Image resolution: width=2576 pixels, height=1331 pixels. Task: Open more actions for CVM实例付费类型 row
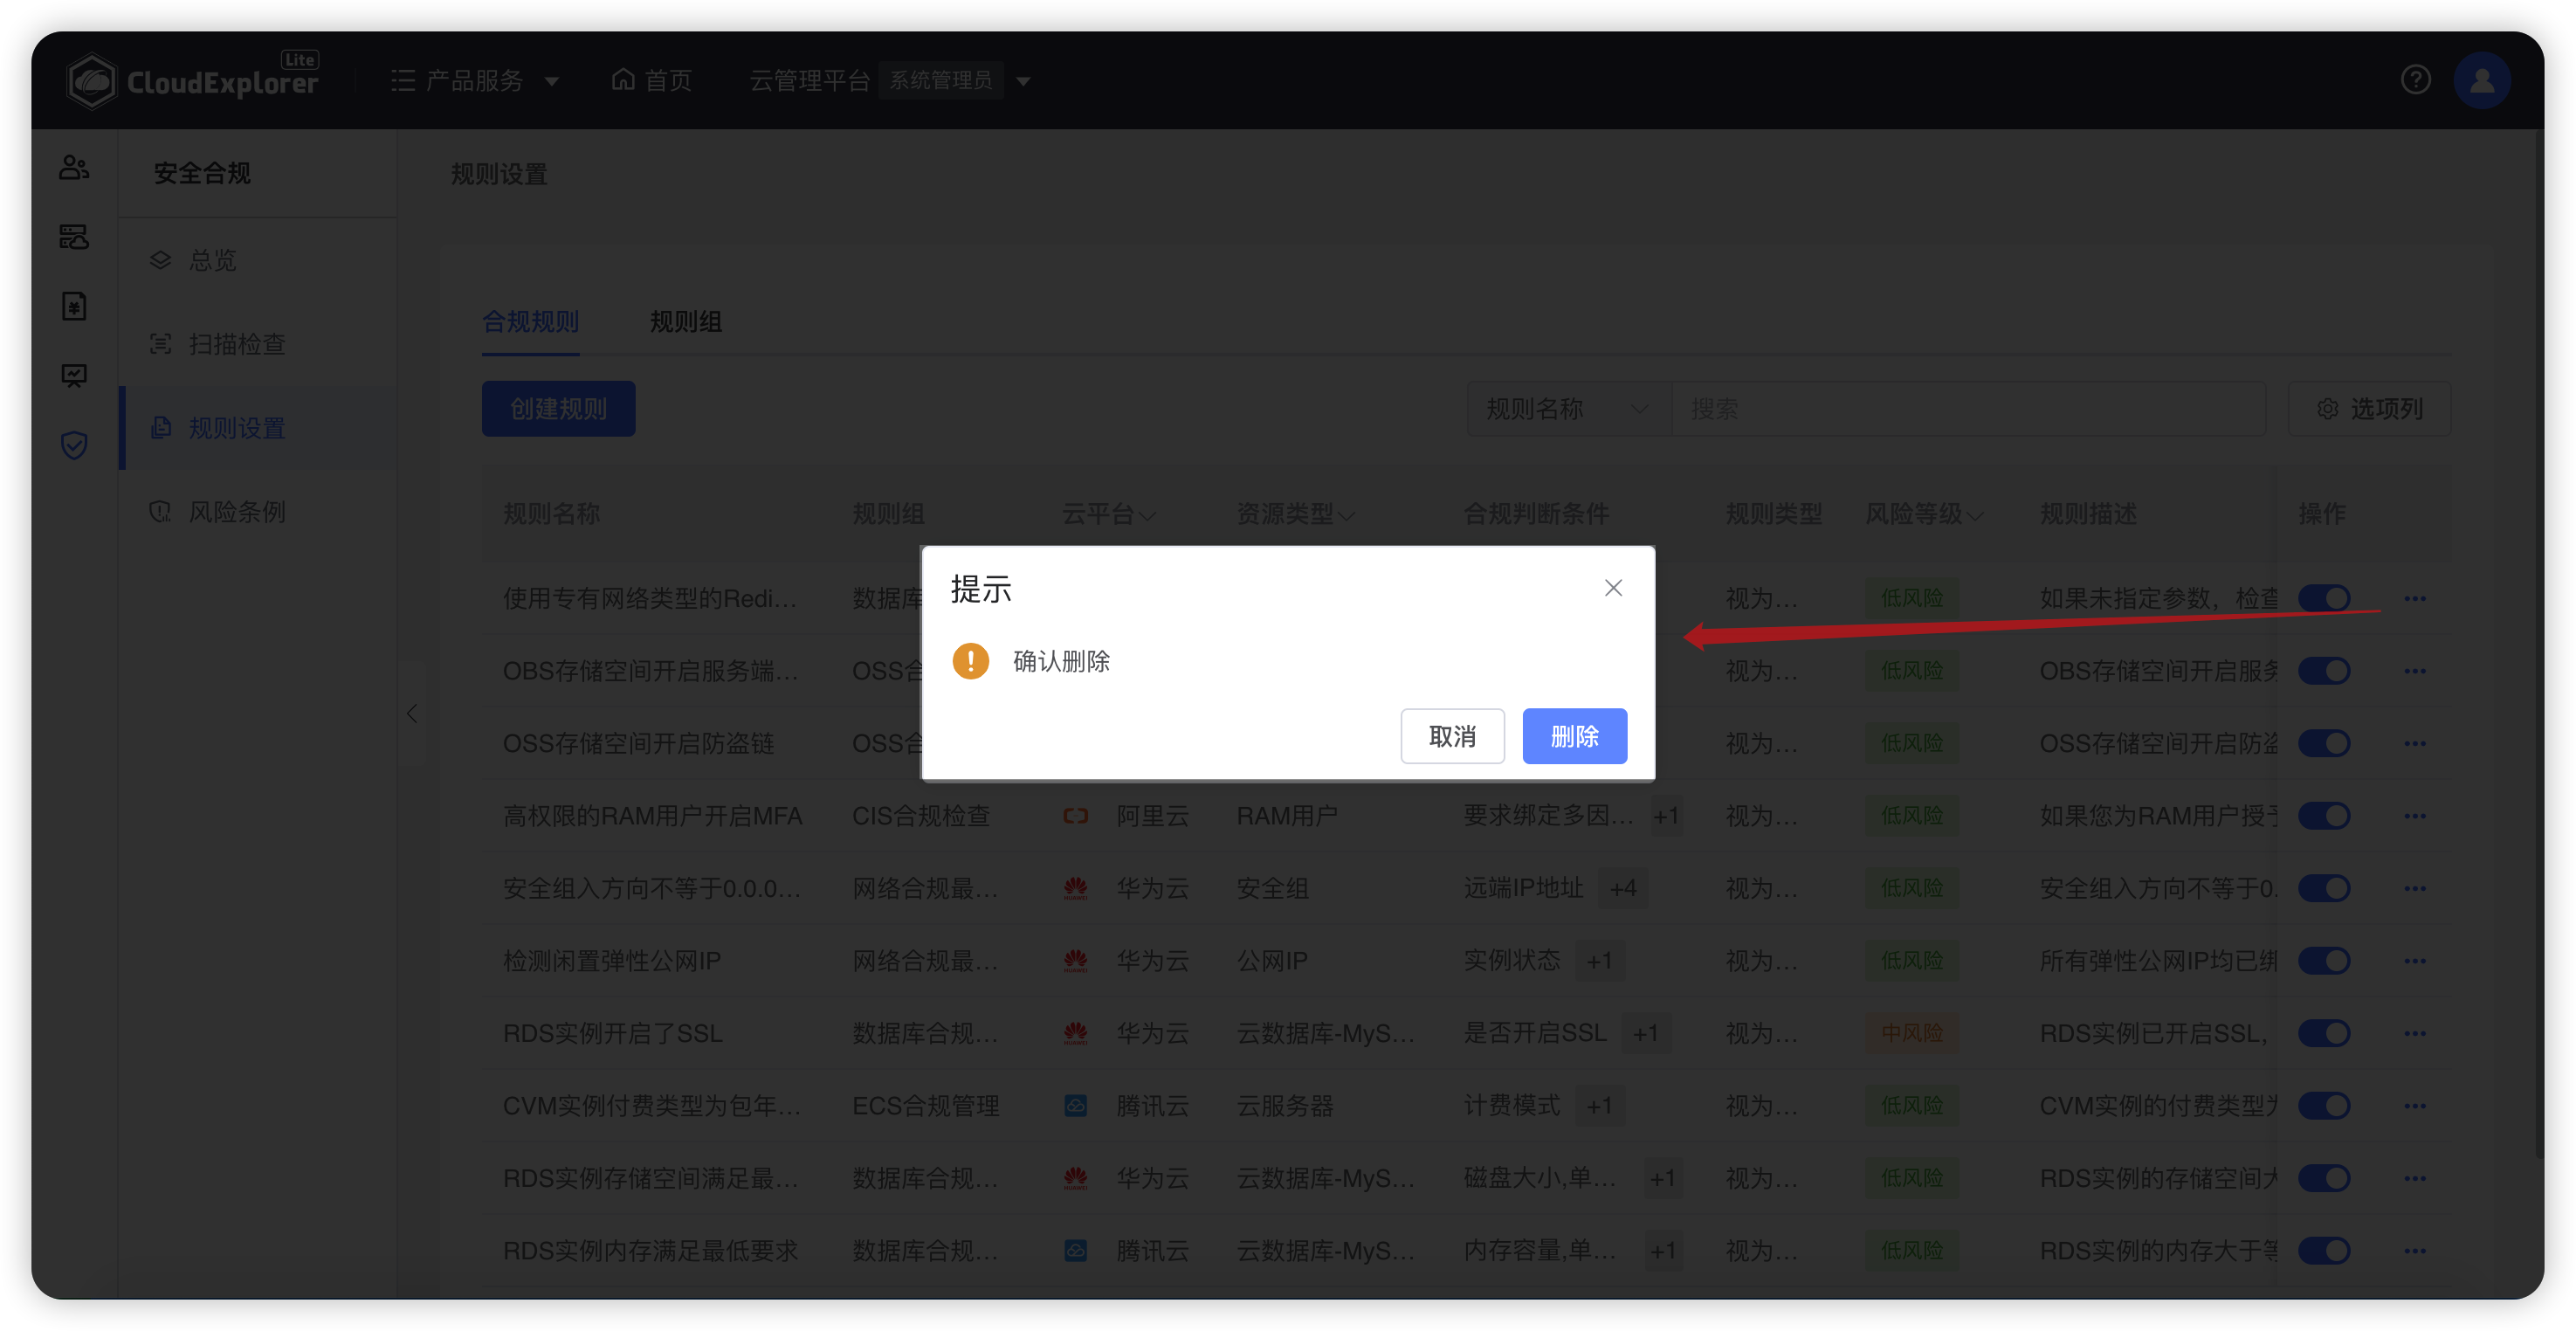[2415, 1106]
